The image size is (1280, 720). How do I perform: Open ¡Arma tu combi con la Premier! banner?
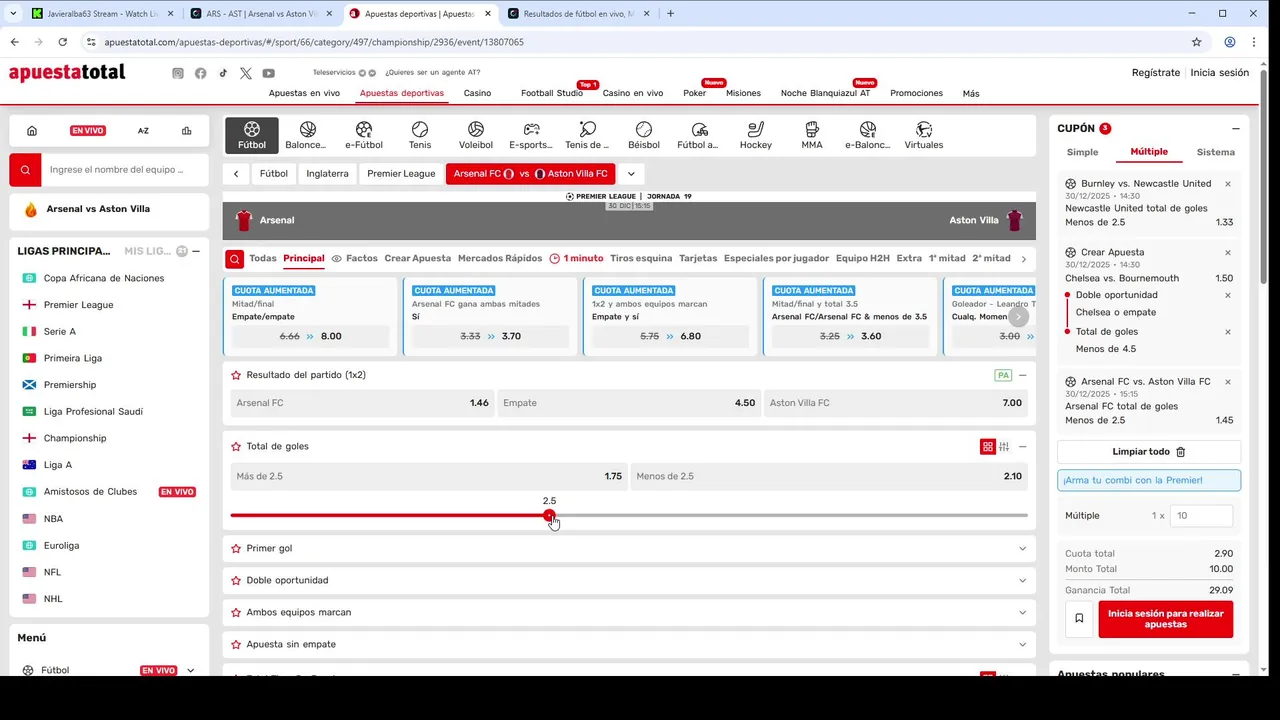[x=1149, y=480]
